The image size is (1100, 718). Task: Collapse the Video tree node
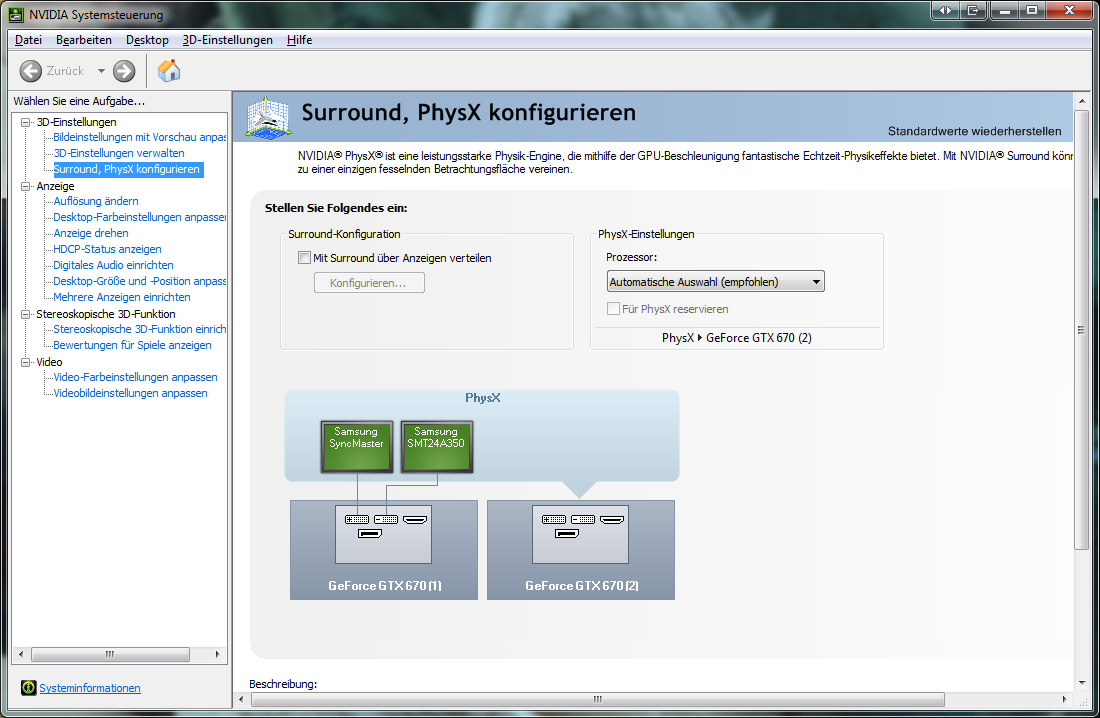click(26, 362)
